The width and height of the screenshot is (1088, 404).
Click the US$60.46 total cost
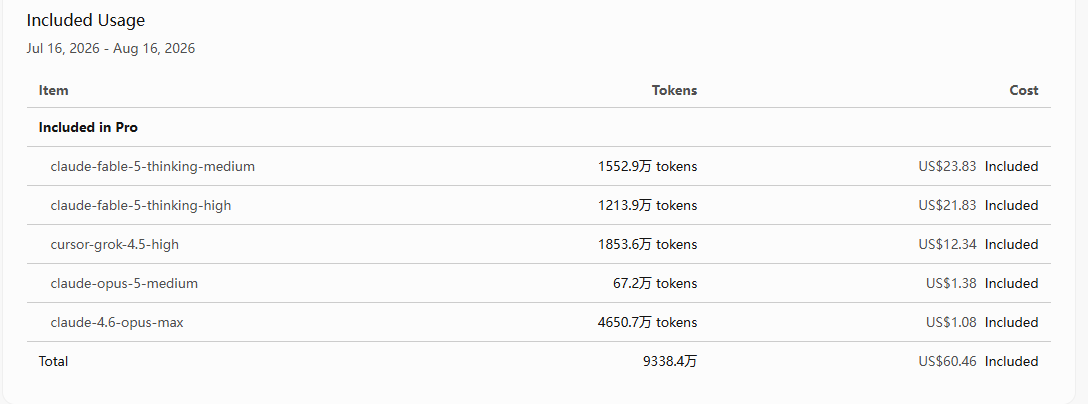947,361
